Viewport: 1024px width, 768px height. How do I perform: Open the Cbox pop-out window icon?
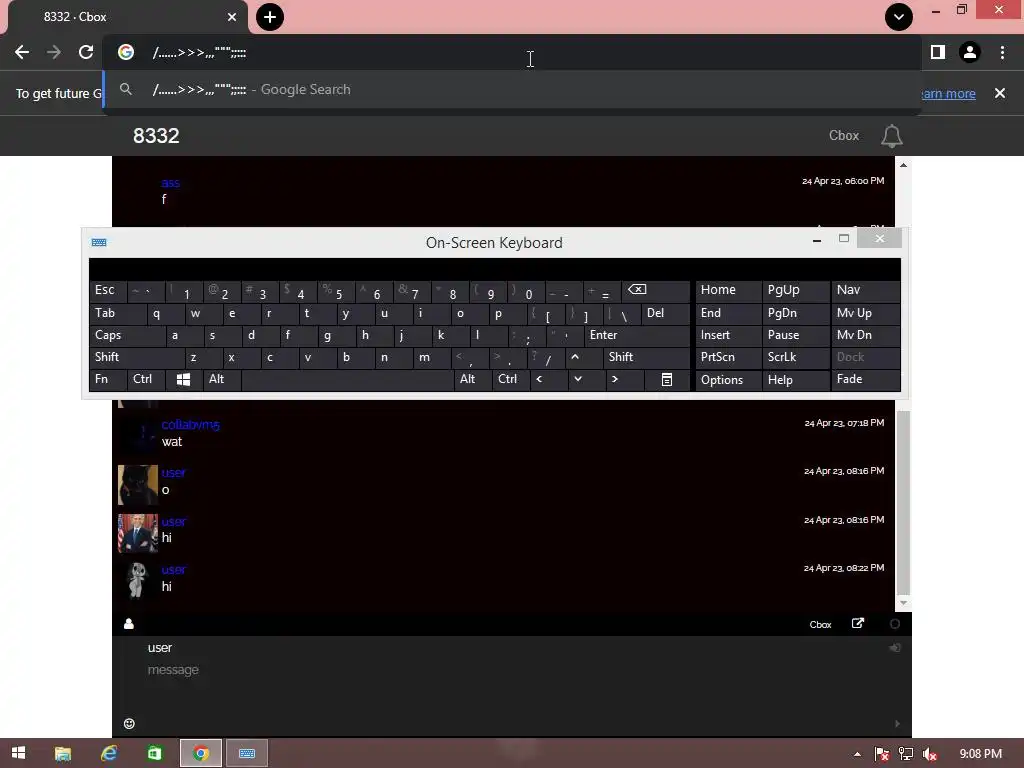858,624
